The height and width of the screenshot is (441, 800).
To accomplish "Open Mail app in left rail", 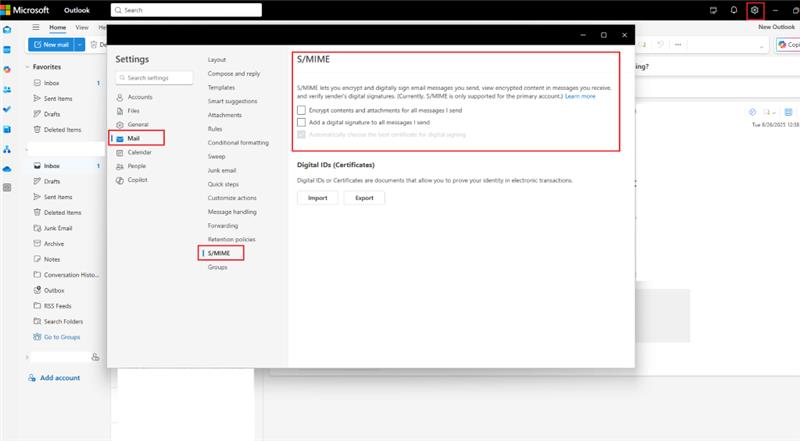I will pyautogui.click(x=7, y=30).
